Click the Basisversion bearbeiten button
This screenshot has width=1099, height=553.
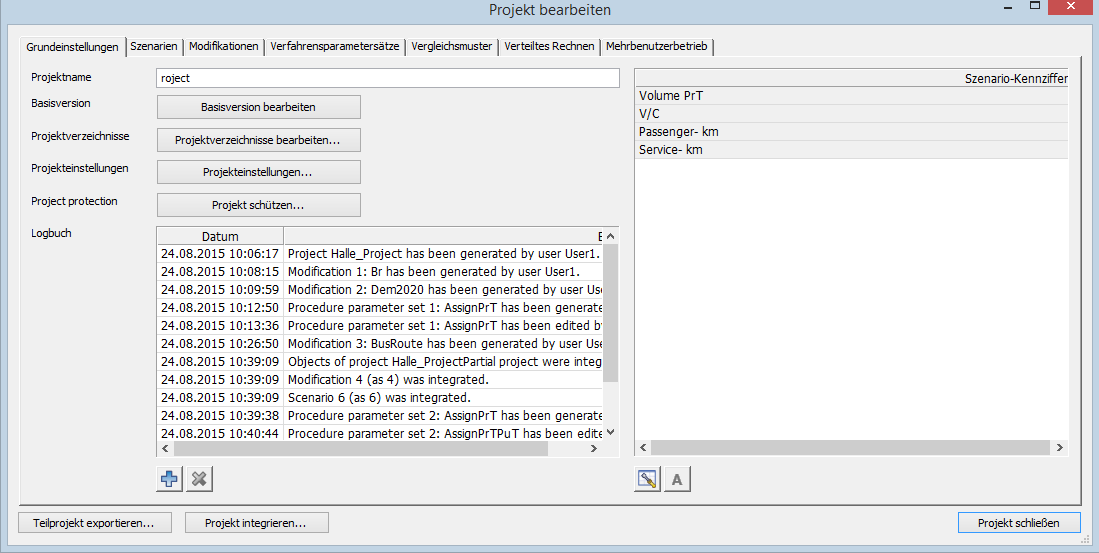pyautogui.click(x=258, y=107)
